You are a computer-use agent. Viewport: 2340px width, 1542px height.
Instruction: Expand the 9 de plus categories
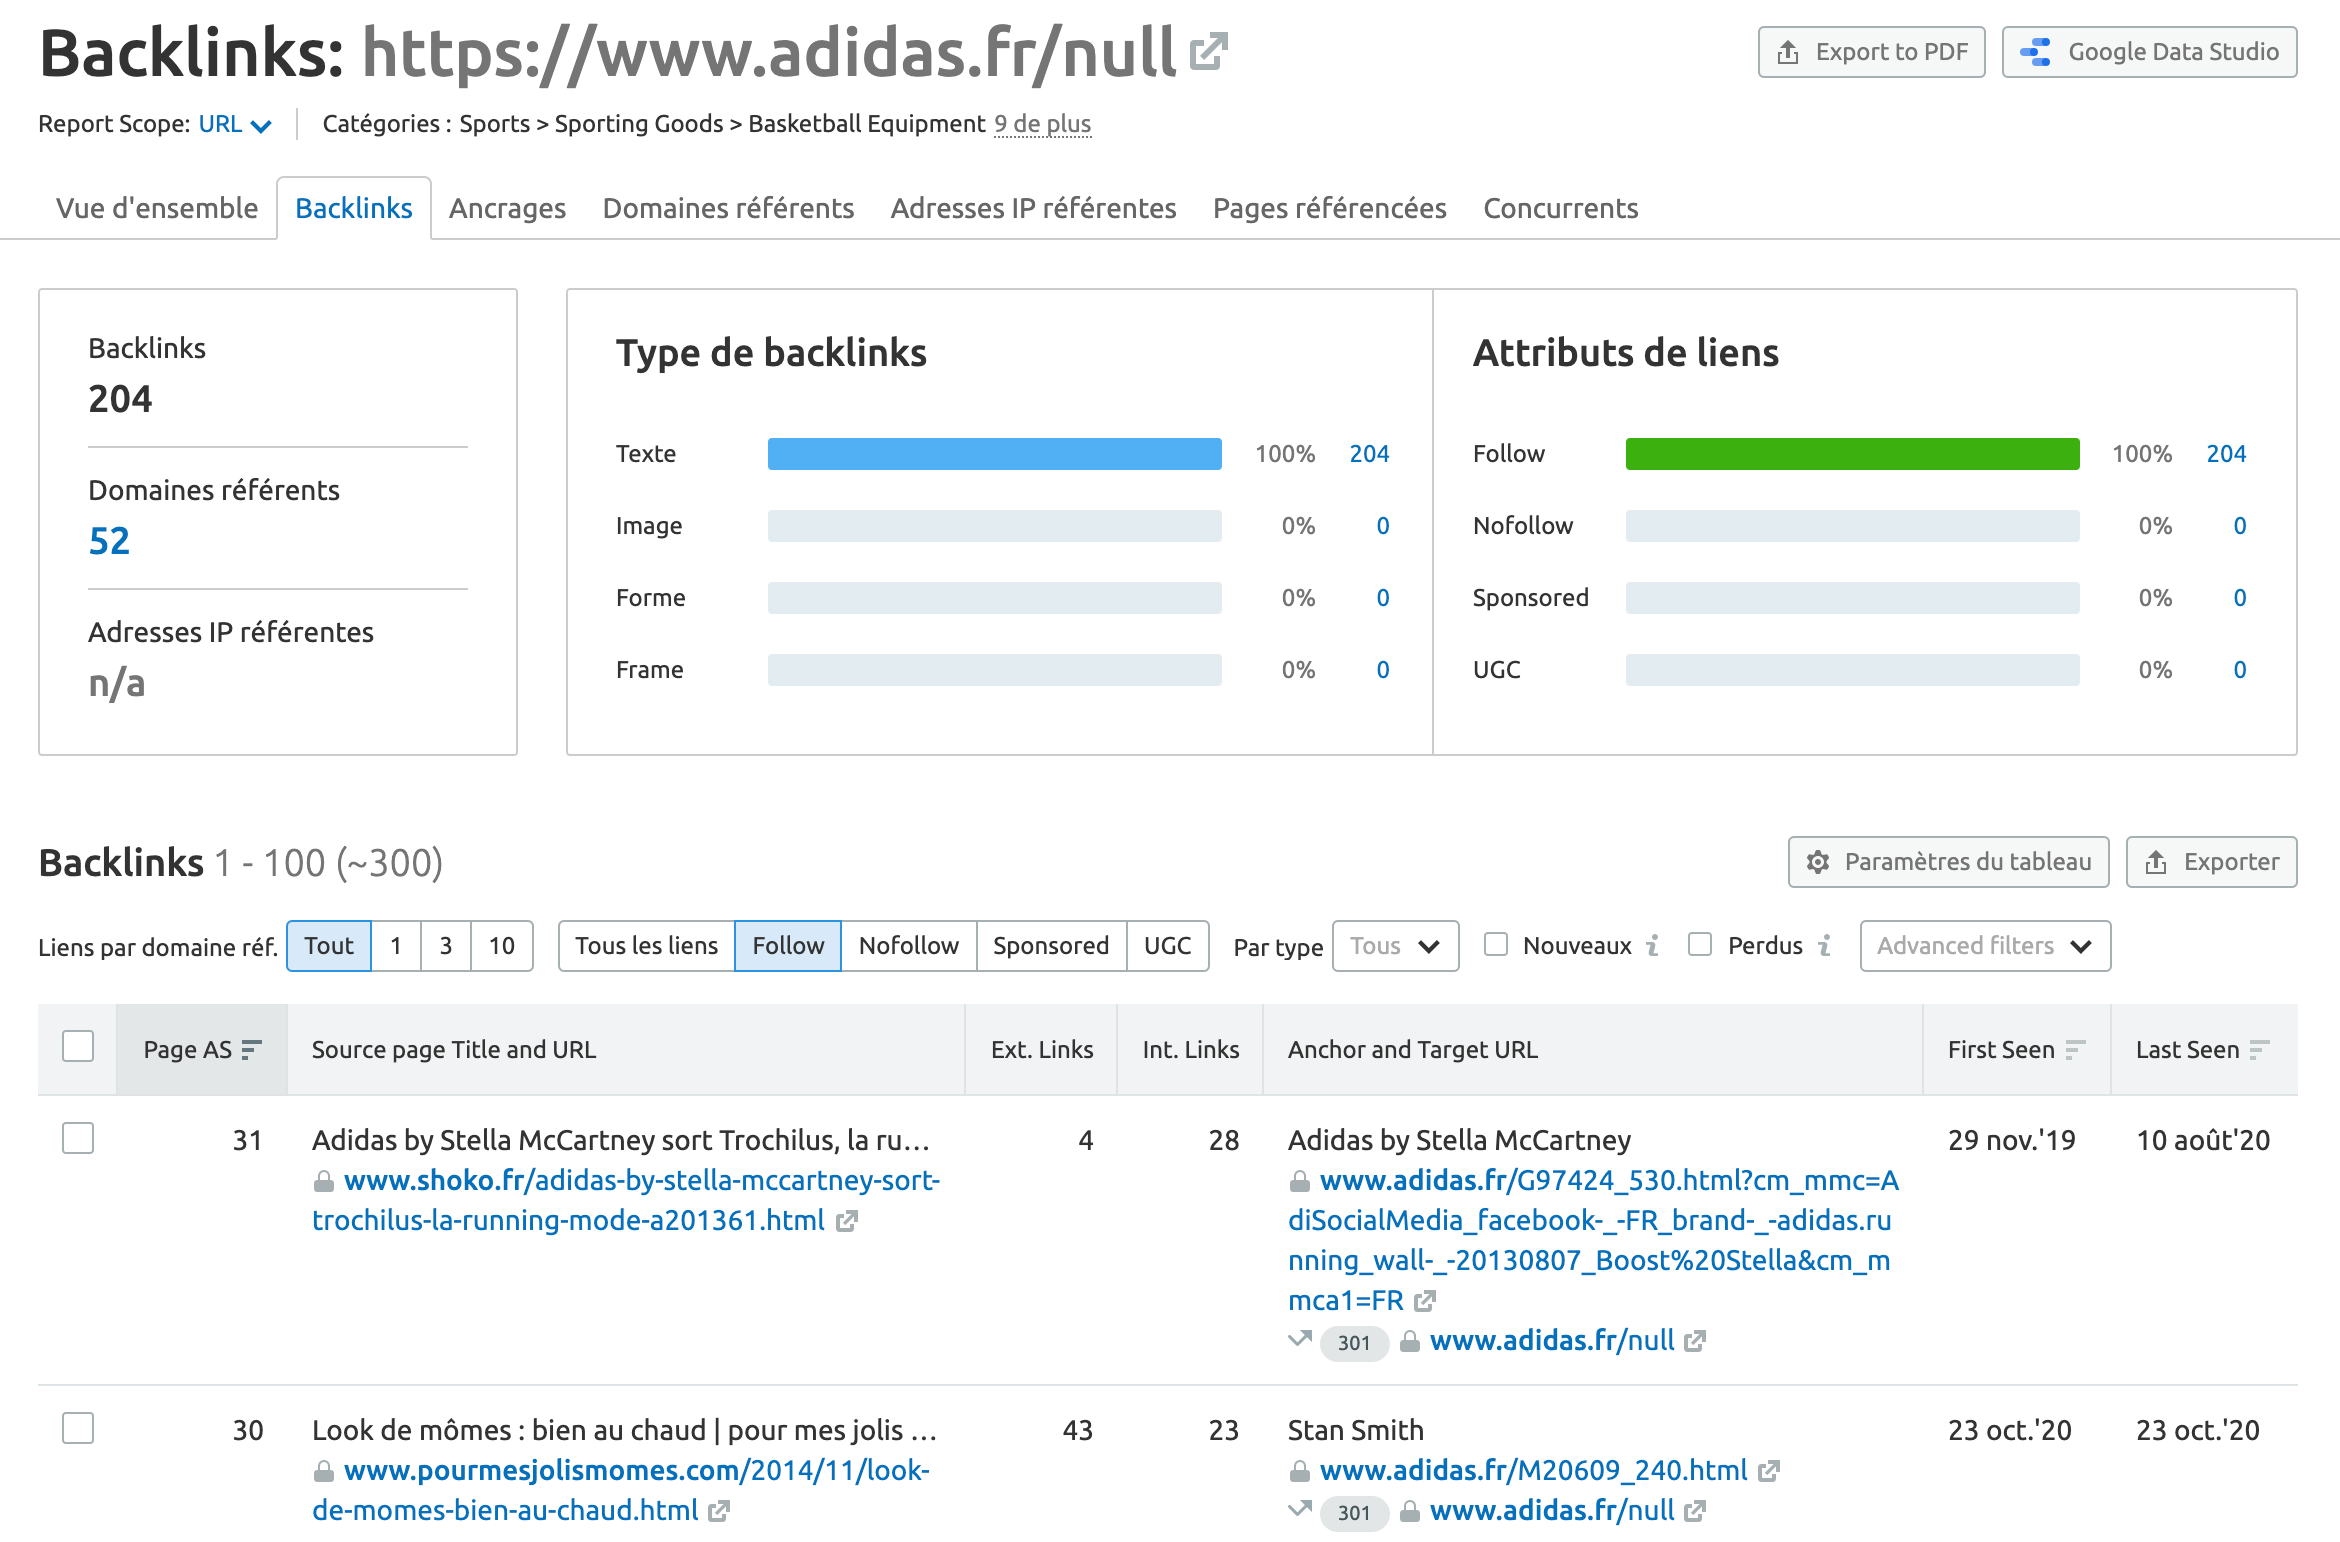click(1042, 124)
